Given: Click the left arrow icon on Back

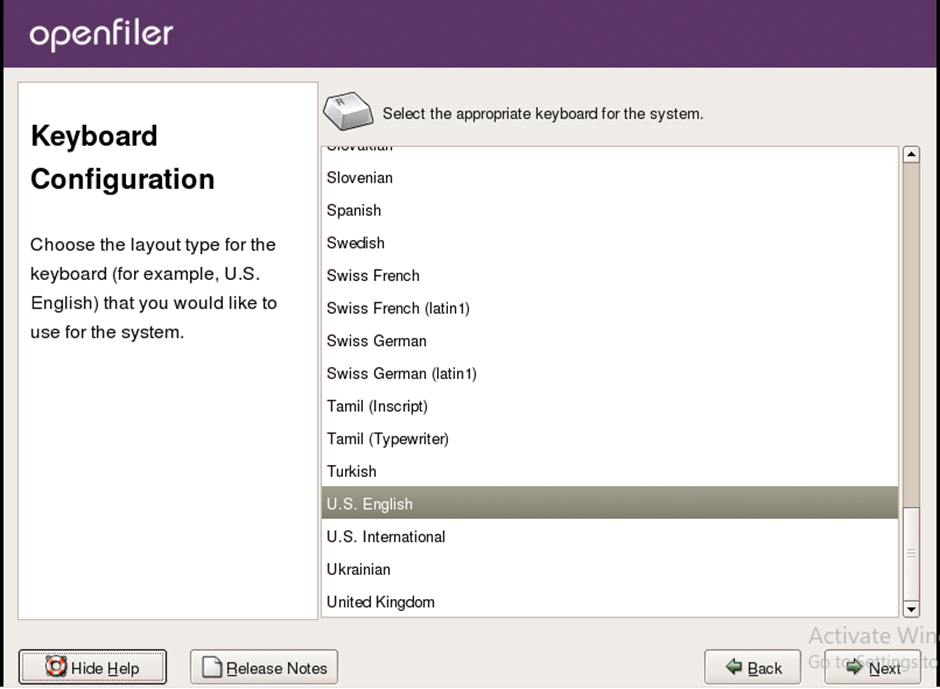Looking at the screenshot, I should click(x=734, y=666).
